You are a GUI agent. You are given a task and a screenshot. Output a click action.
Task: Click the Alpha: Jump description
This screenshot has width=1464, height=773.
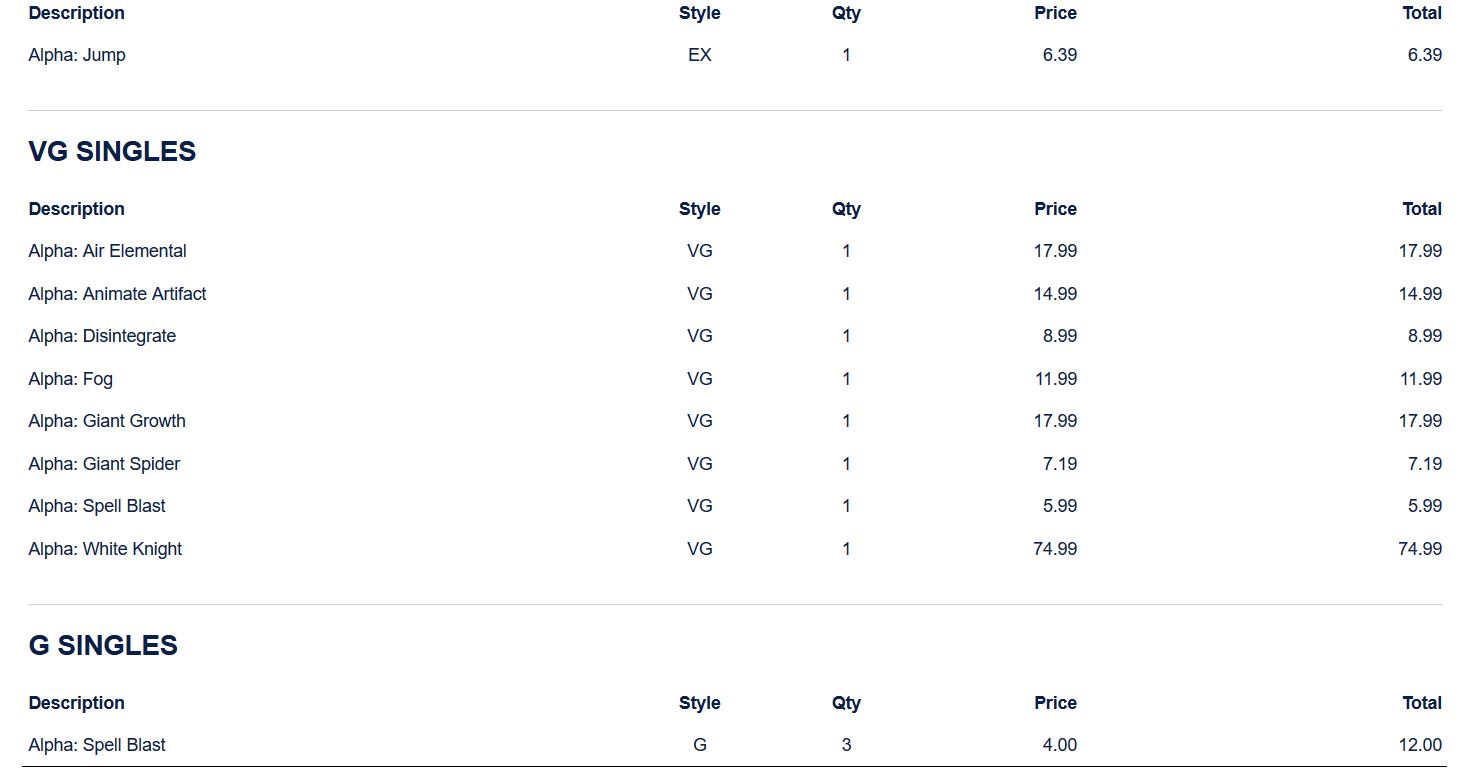77,55
